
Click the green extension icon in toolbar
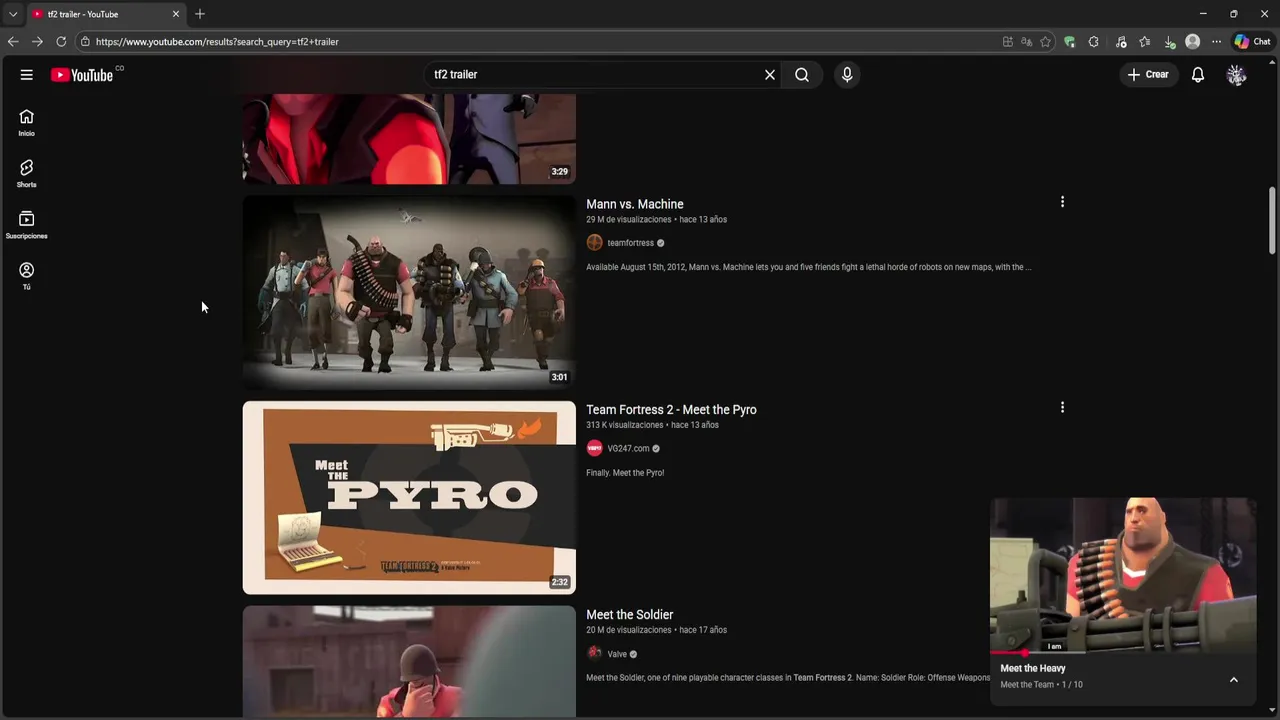point(1069,42)
